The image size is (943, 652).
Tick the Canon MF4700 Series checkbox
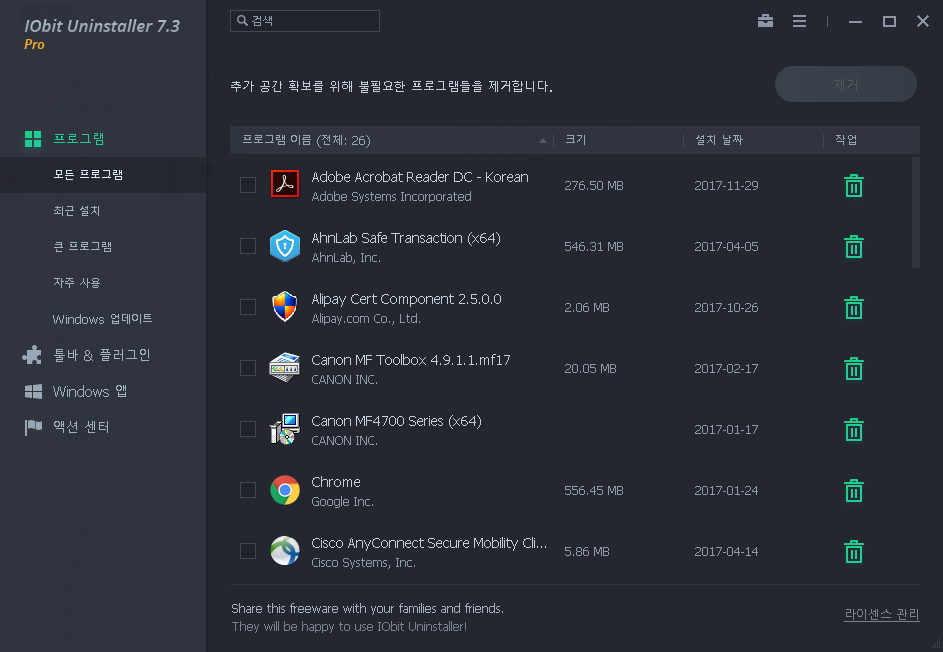point(248,429)
